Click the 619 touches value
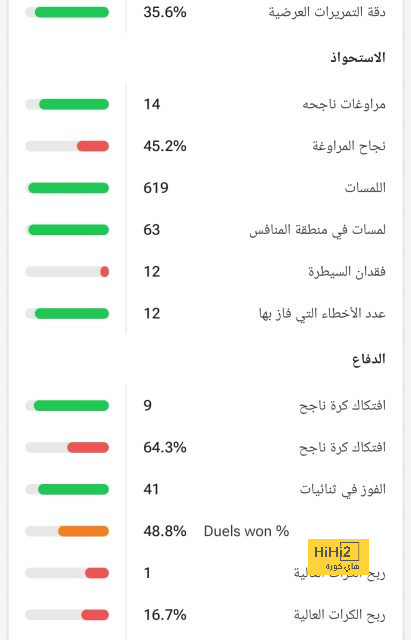This screenshot has width=411, height=640. tap(156, 188)
